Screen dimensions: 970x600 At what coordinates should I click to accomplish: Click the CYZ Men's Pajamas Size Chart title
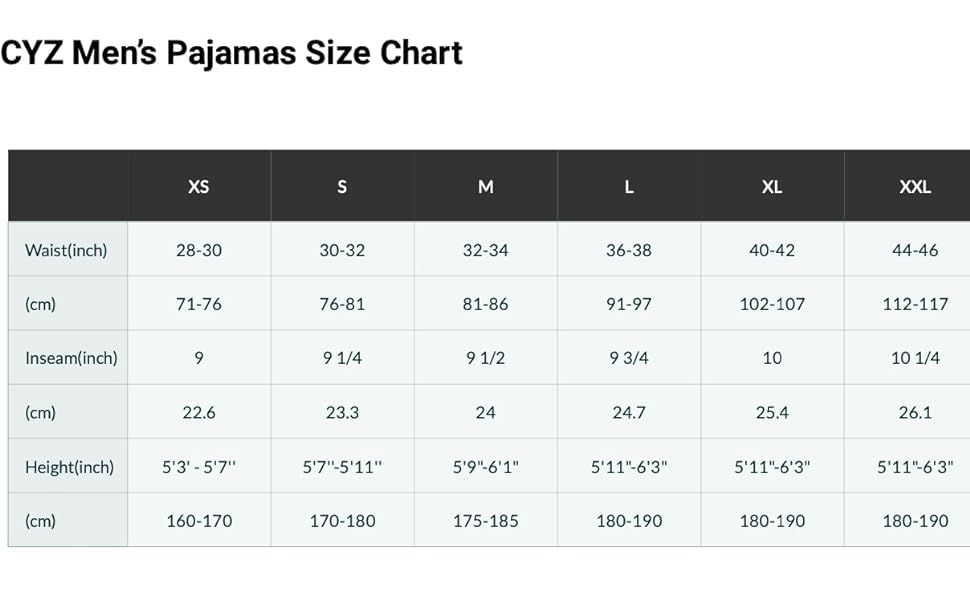click(x=231, y=53)
